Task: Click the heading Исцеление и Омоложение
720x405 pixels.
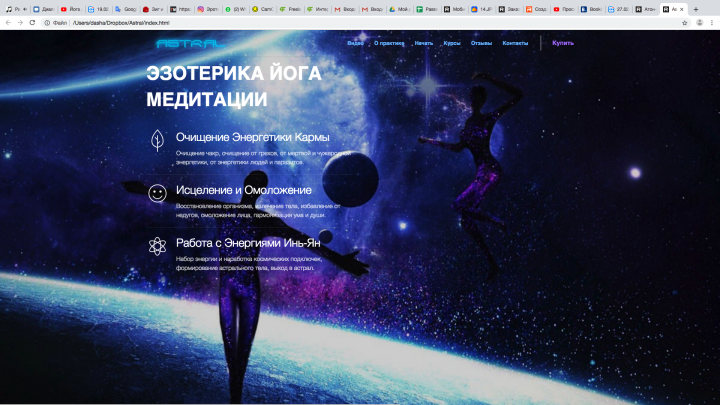Action: point(244,190)
